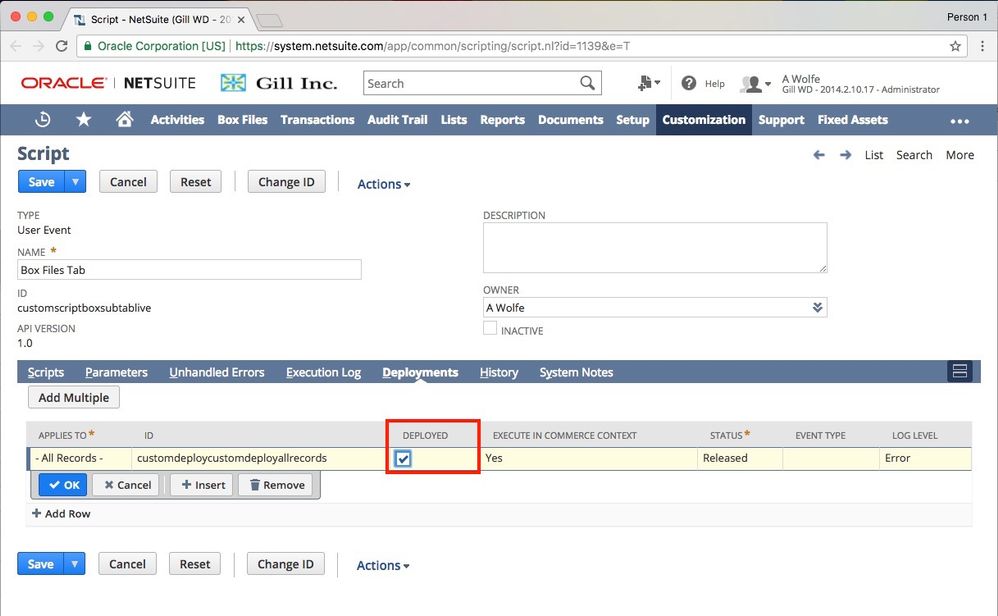Image resolution: width=998 pixels, height=616 pixels.
Task: Switch to the Execution Log tab
Action: (x=323, y=372)
